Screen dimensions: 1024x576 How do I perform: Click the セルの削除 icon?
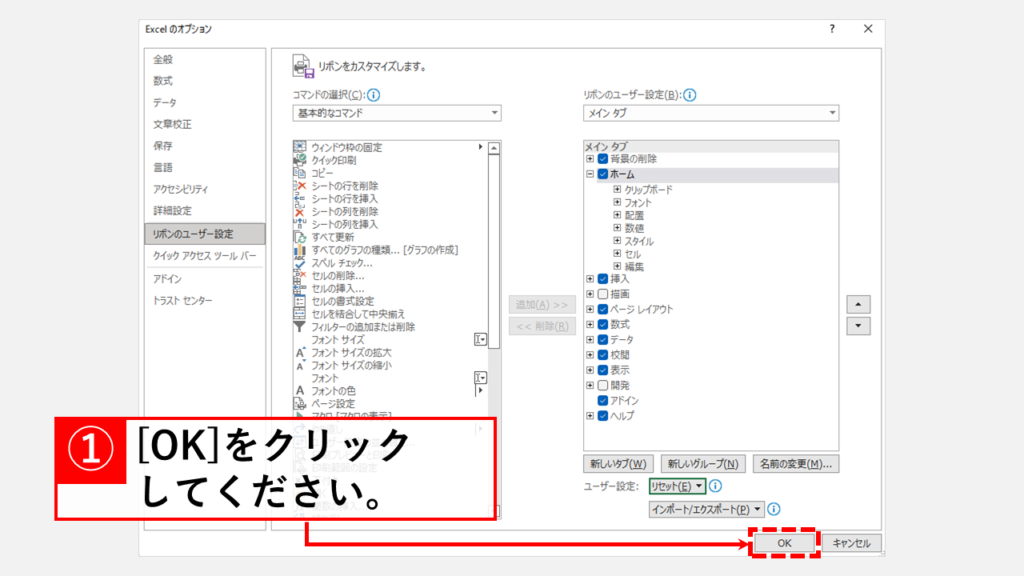point(300,276)
